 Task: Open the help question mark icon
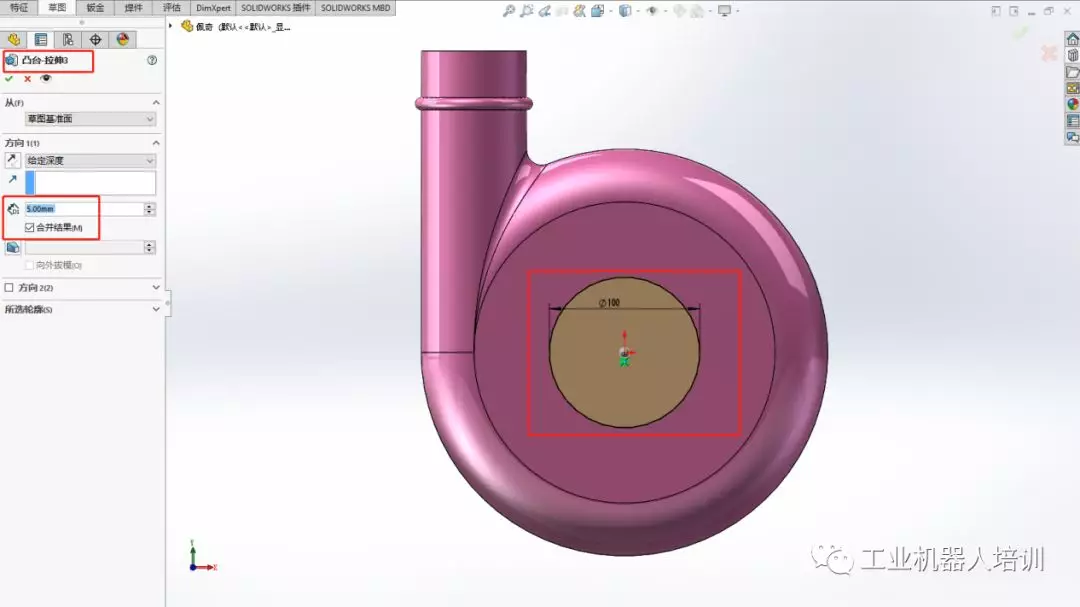point(152,60)
